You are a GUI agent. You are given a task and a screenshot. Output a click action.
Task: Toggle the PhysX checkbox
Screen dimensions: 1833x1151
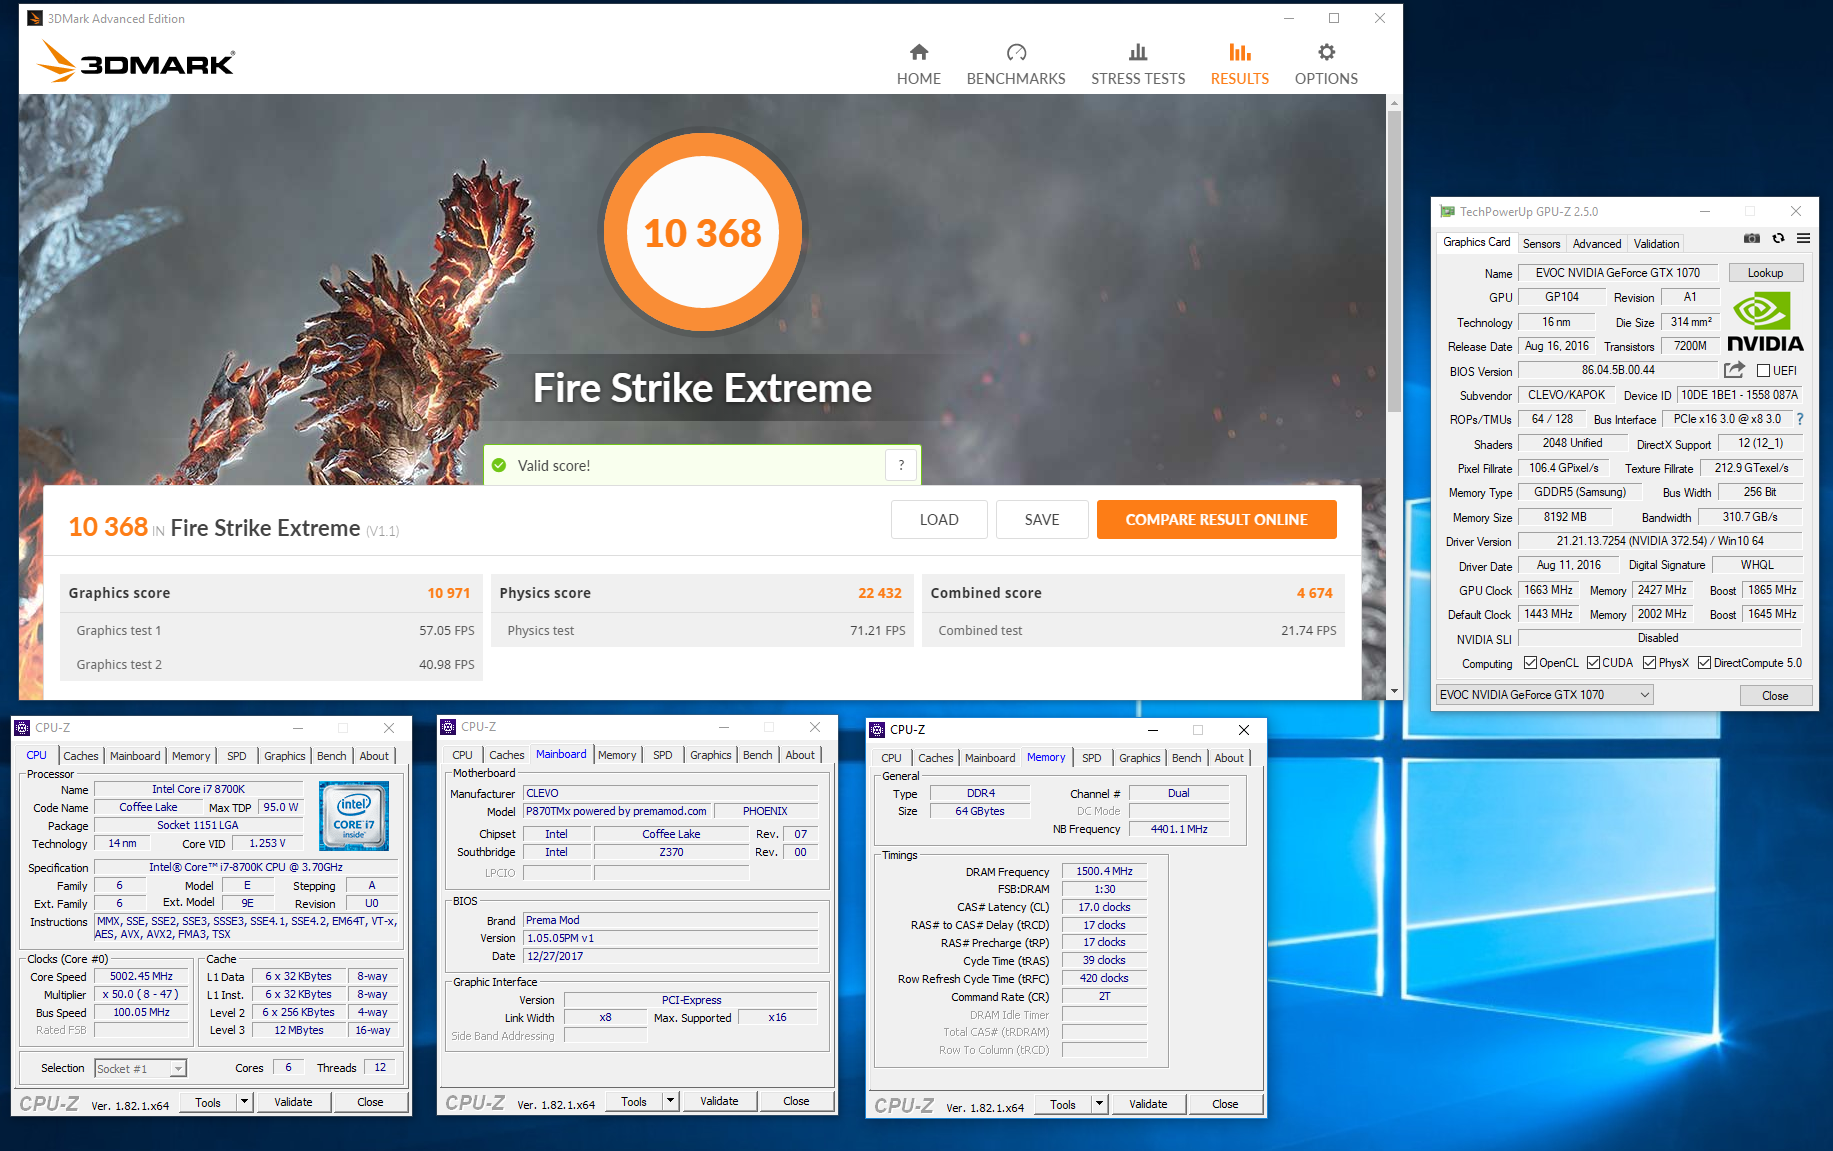[1649, 663]
